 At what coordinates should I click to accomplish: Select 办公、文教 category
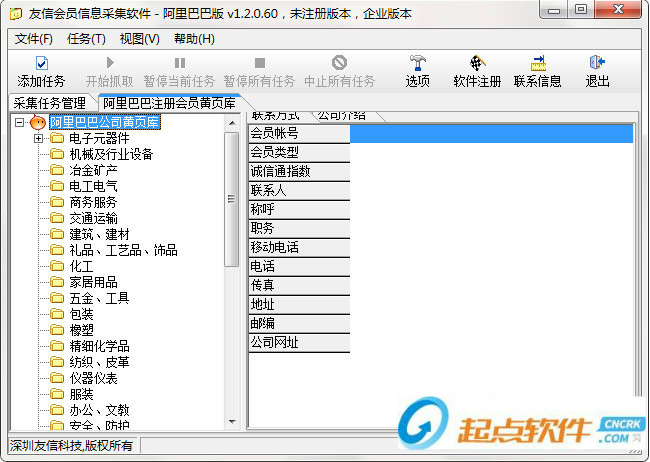click(x=99, y=410)
